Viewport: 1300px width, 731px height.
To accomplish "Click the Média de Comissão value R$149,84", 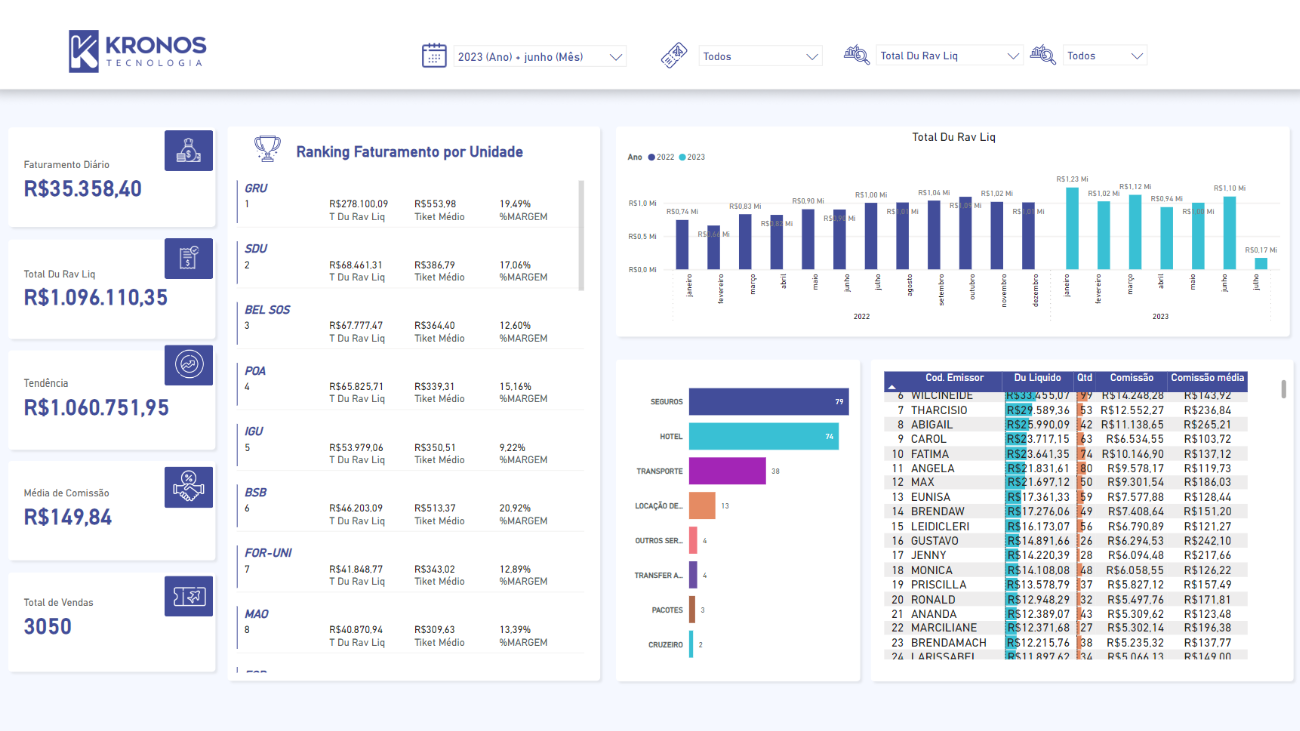I will click(68, 517).
